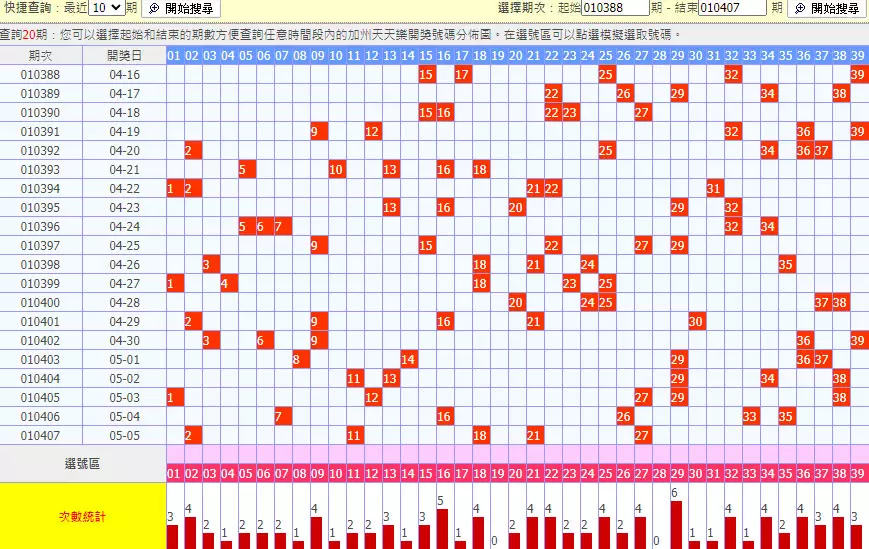The width and height of the screenshot is (869, 549).
Task: Pick number 29 in the 選號區 row
Action: (x=678, y=473)
